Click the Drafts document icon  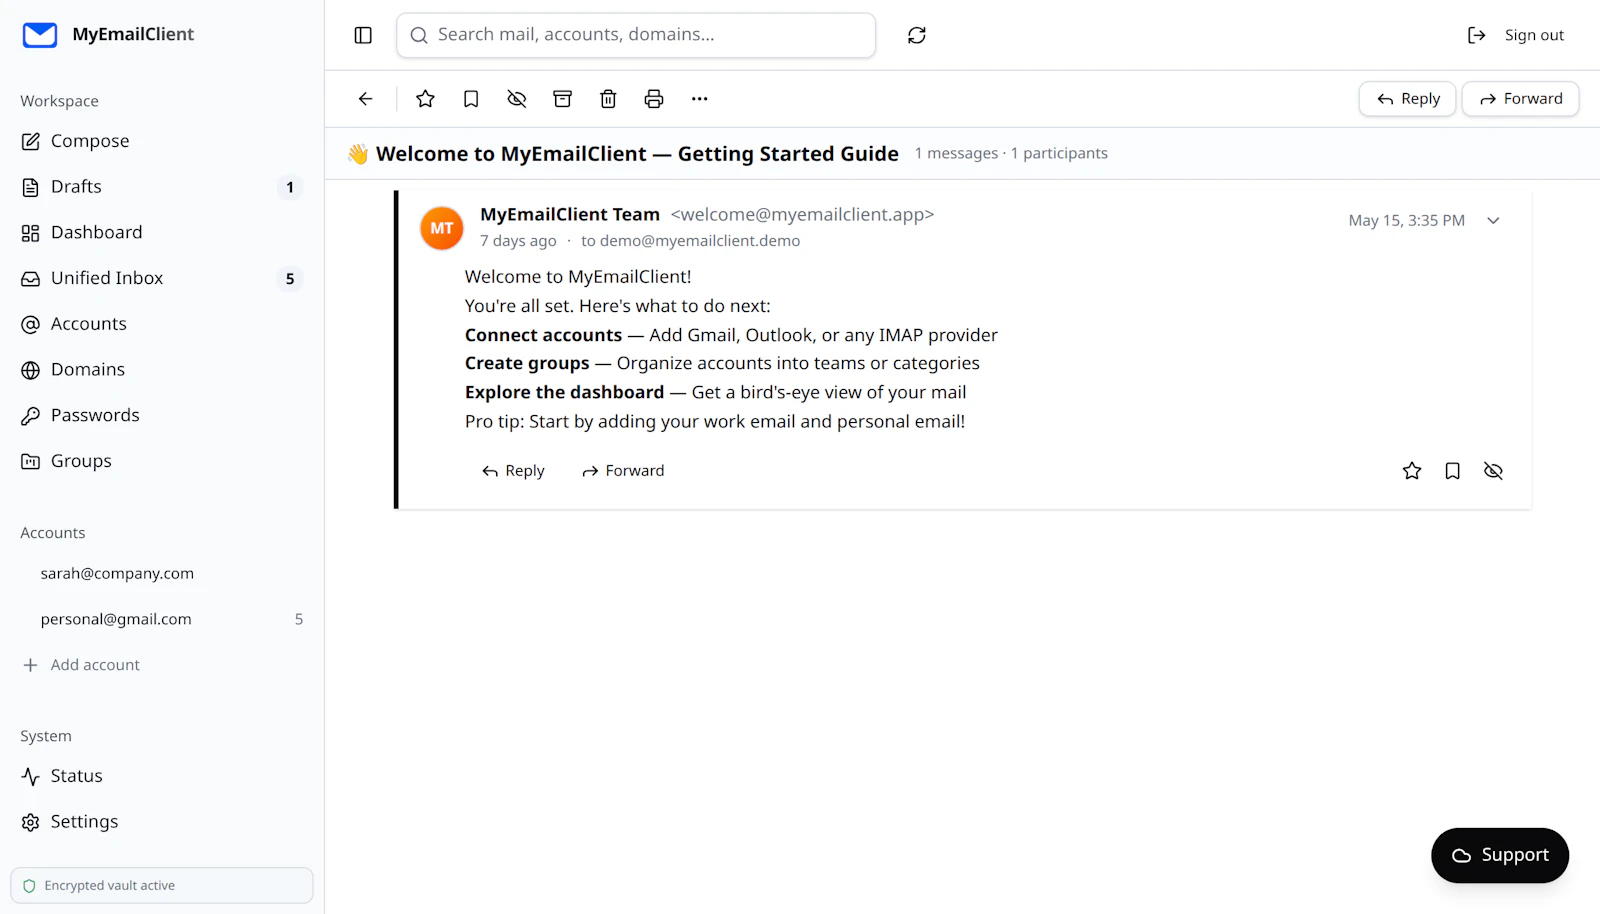click(31, 187)
